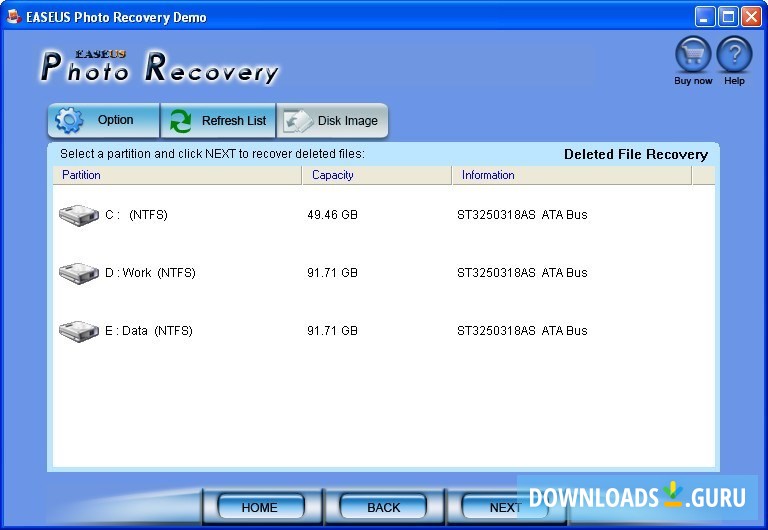Minimize the Photo Recovery window
768x530 pixels.
[705, 17]
